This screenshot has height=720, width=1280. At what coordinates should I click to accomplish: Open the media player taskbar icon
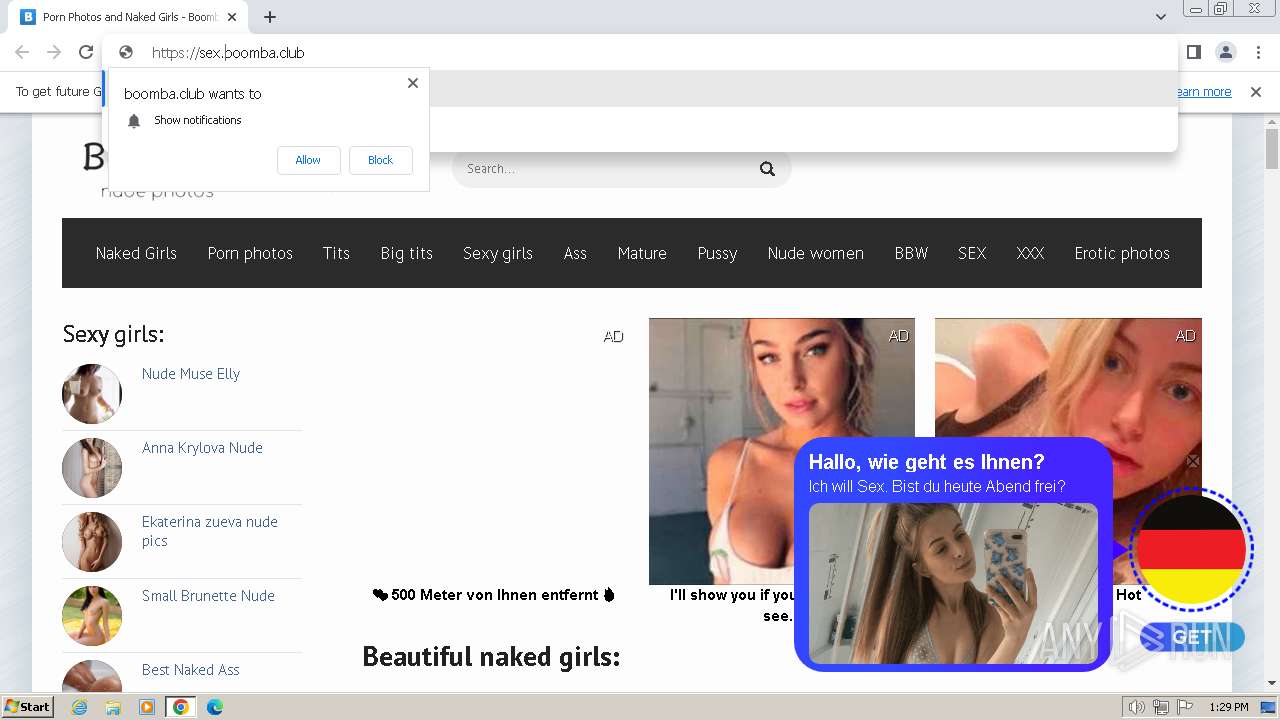[x=147, y=707]
